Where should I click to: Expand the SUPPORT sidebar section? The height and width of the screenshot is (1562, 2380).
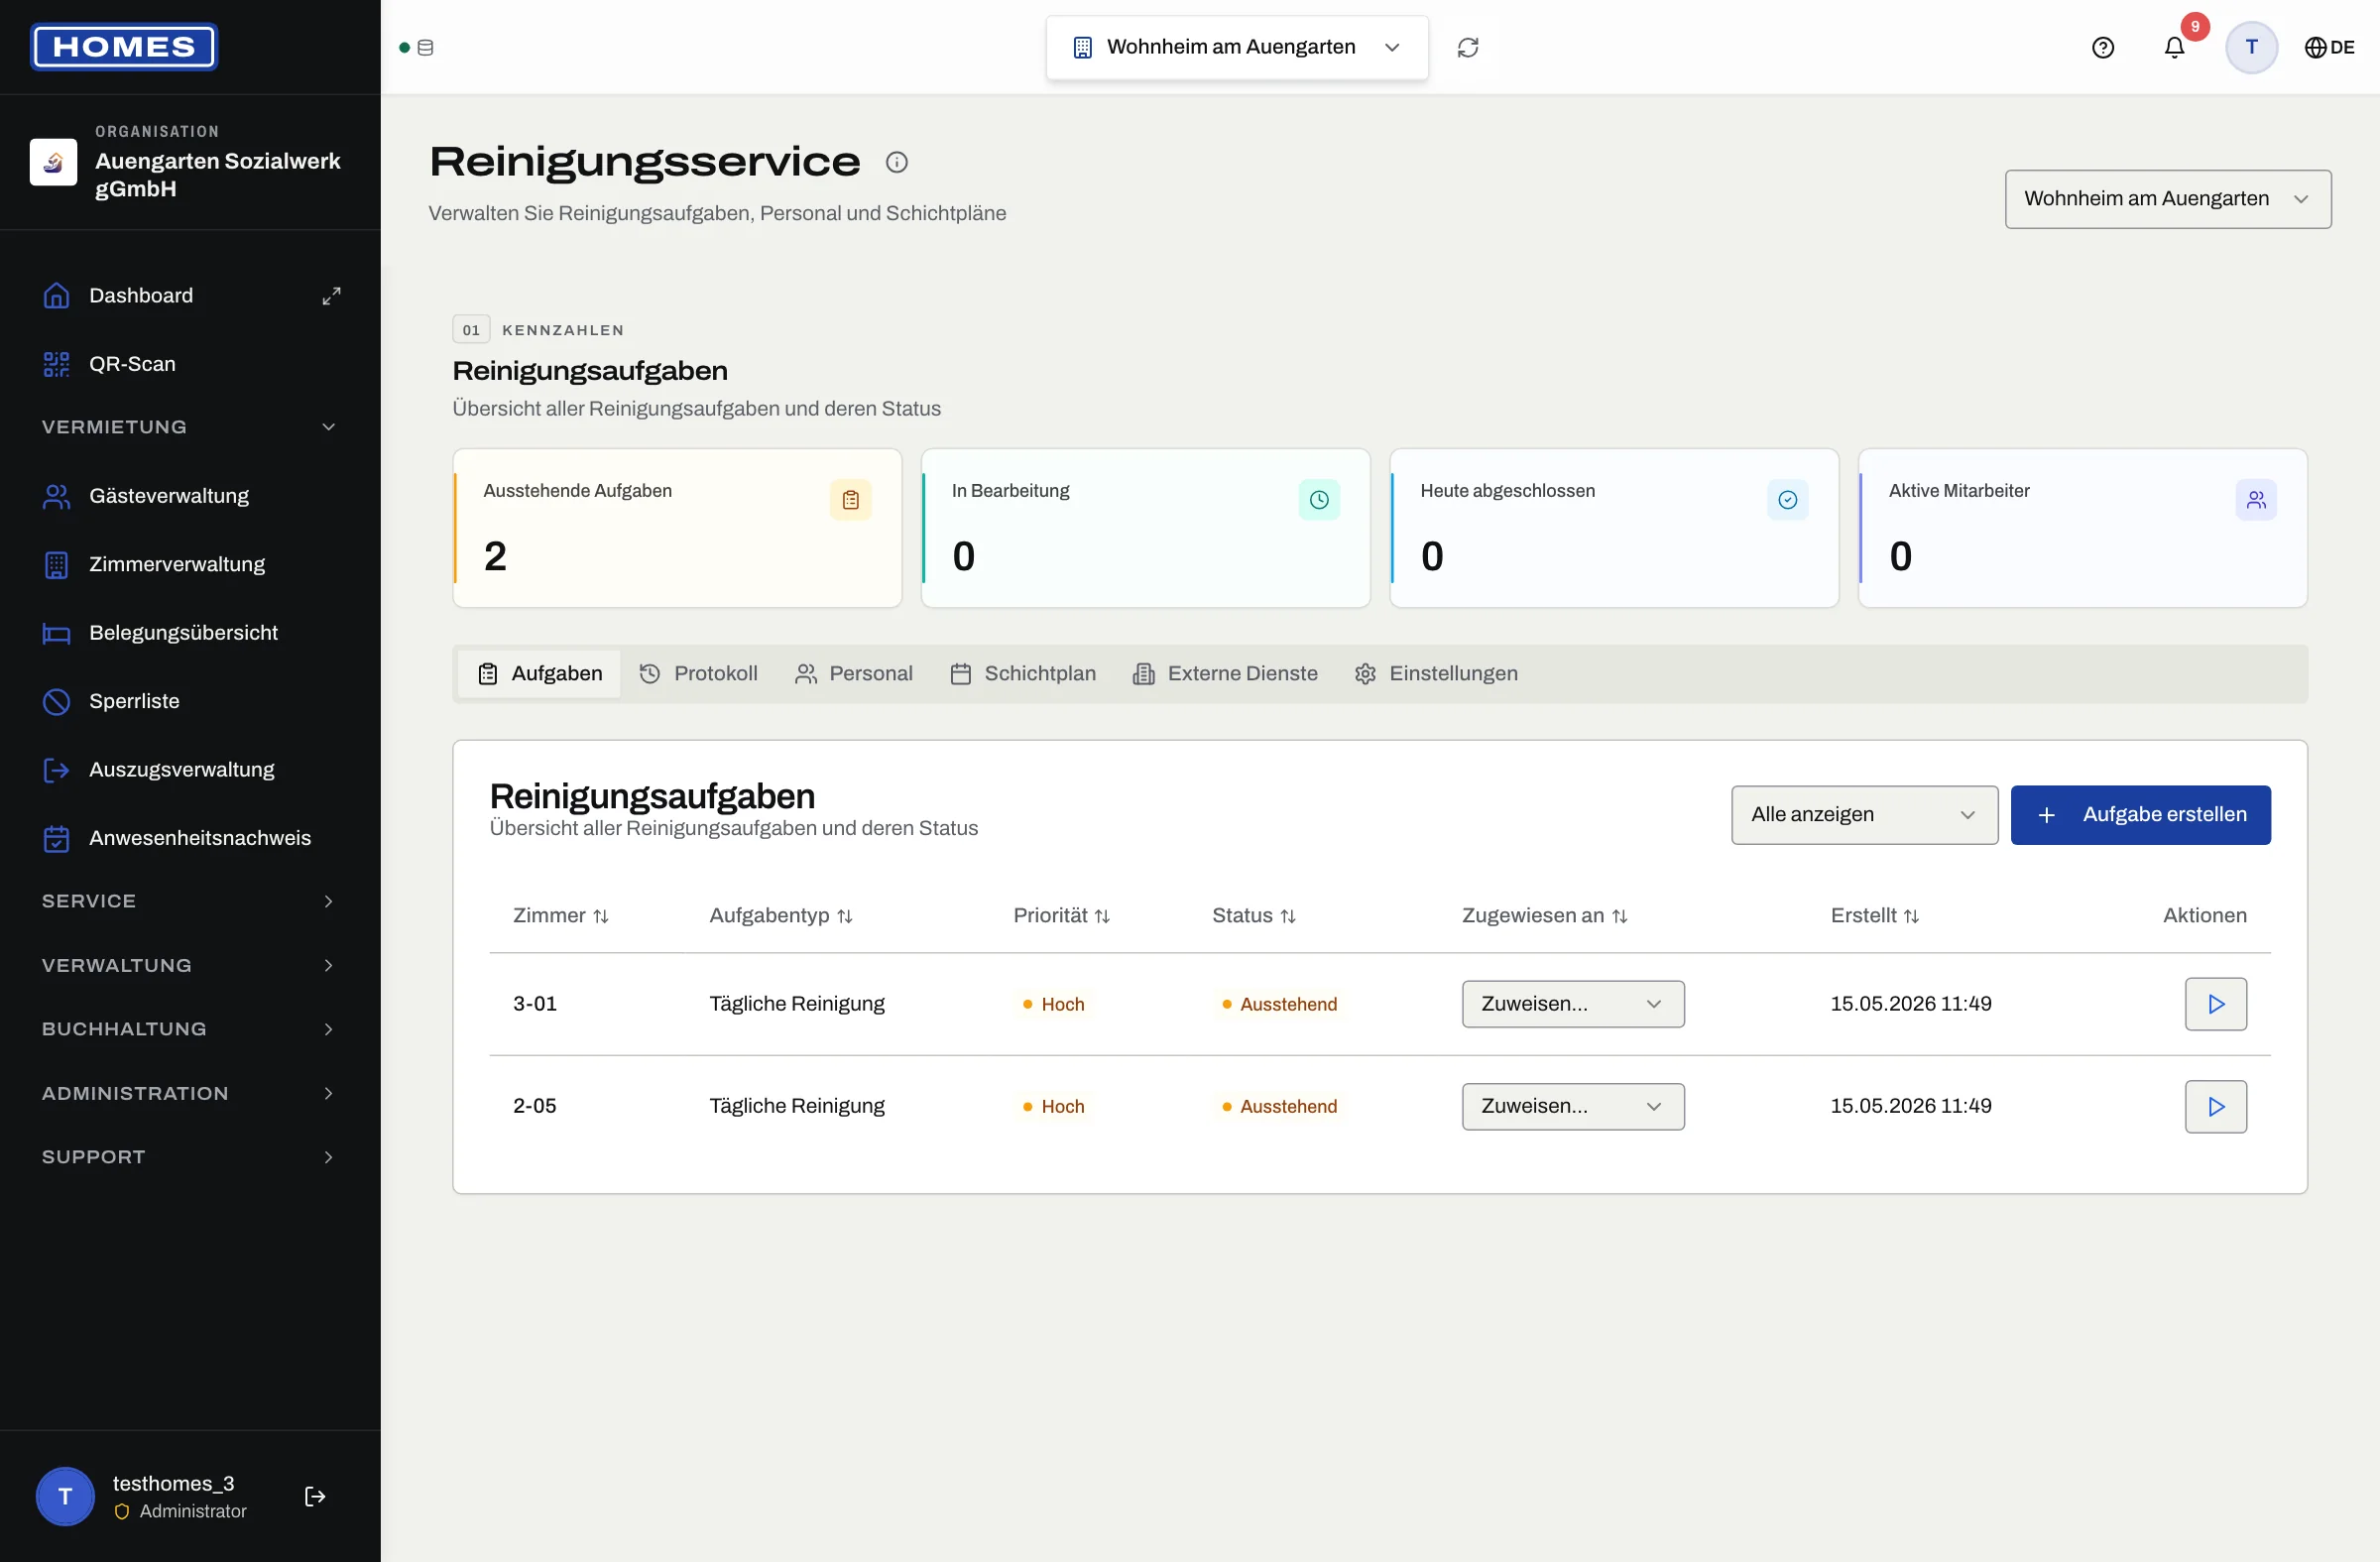click(188, 1157)
